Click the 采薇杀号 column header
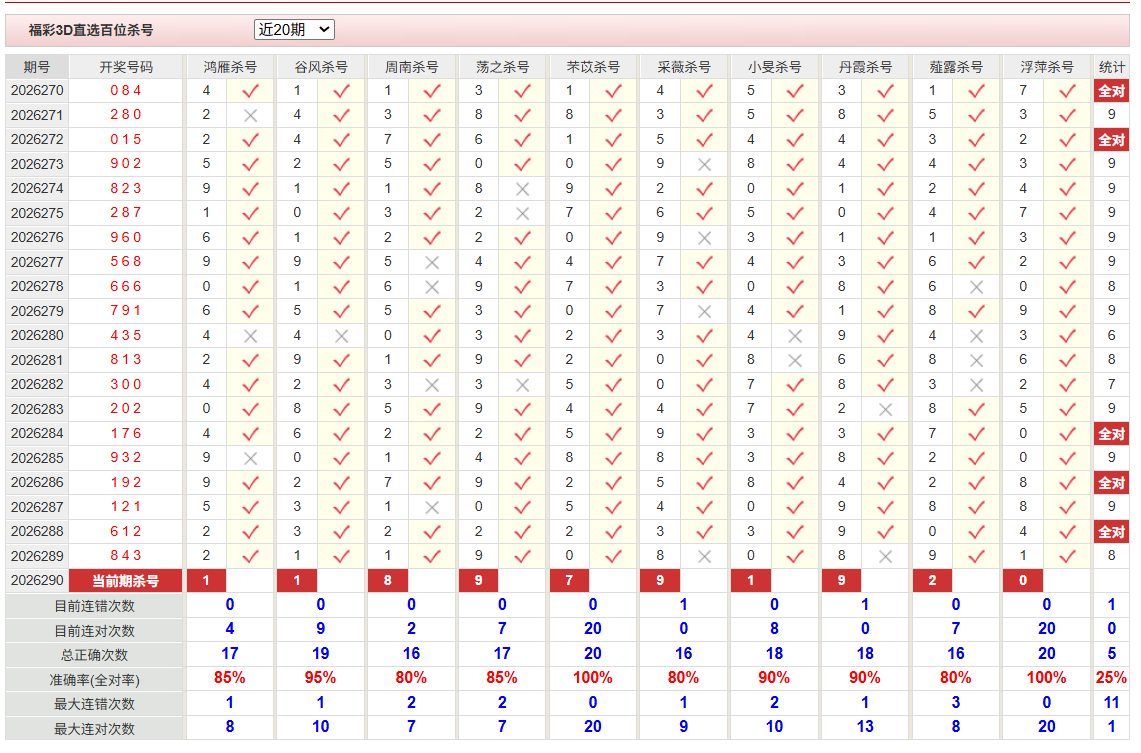The width and height of the screenshot is (1141, 753). 684,67
